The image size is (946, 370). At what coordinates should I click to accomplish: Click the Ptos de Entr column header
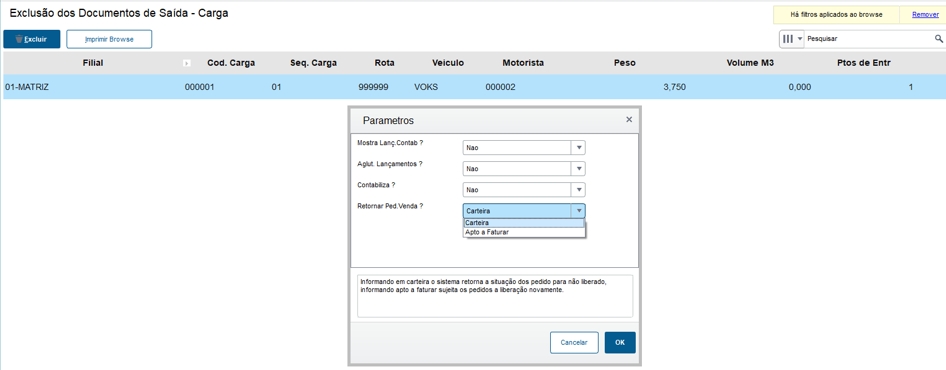[x=863, y=63]
